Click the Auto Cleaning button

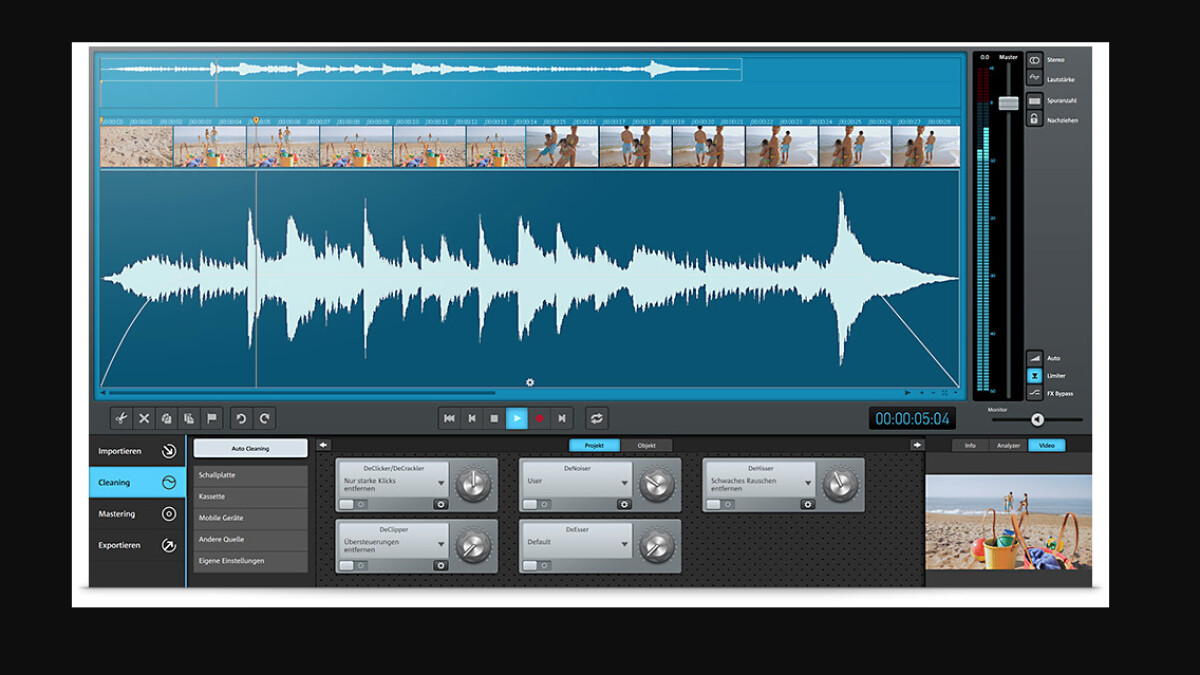pyautogui.click(x=250, y=448)
